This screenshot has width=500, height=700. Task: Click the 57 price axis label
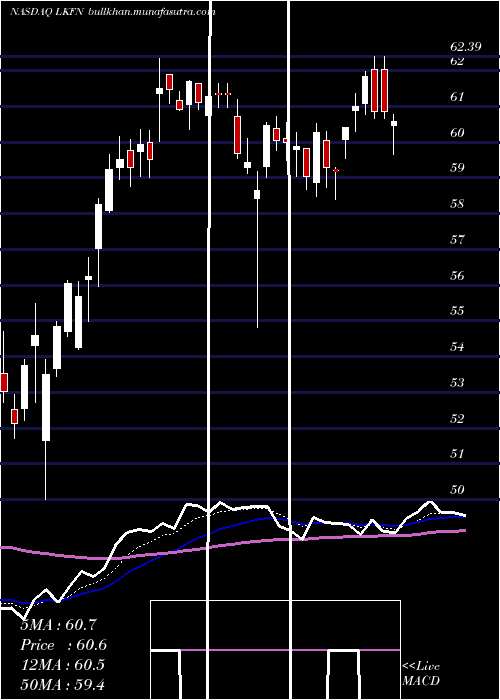(457, 240)
